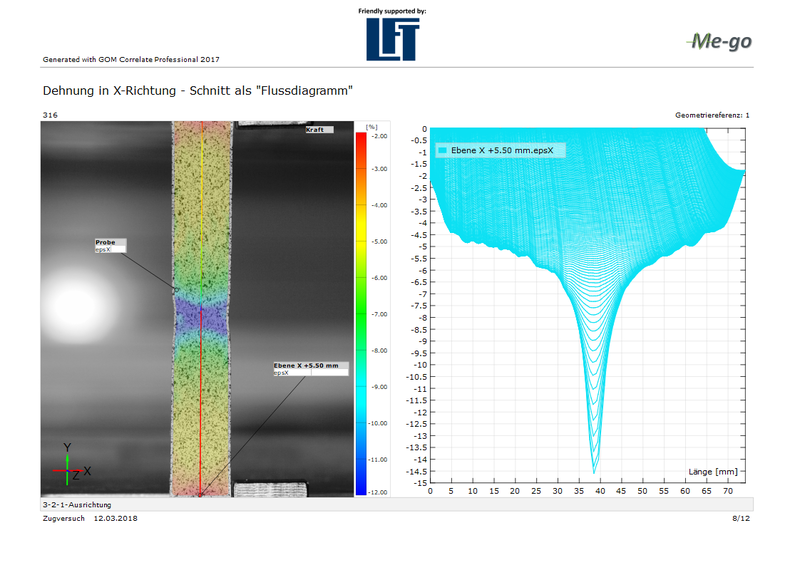Click the stage number 316
This screenshot has height=565, width=800.
click(49, 116)
